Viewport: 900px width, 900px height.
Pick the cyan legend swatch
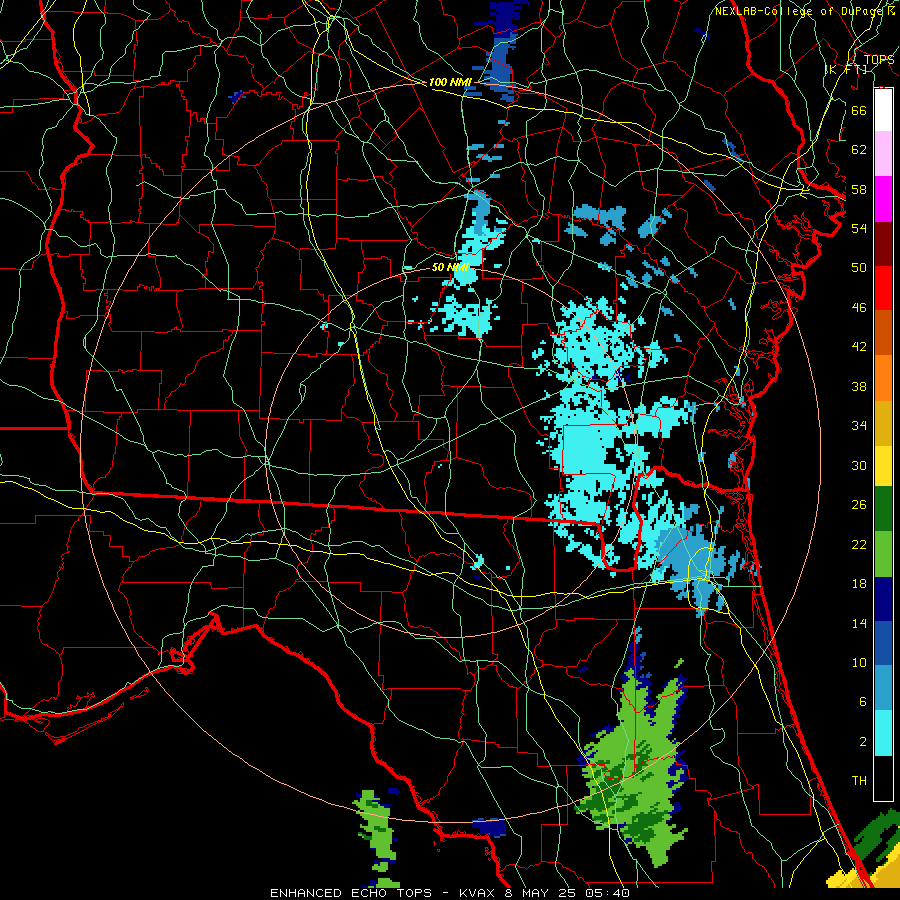pos(883,733)
